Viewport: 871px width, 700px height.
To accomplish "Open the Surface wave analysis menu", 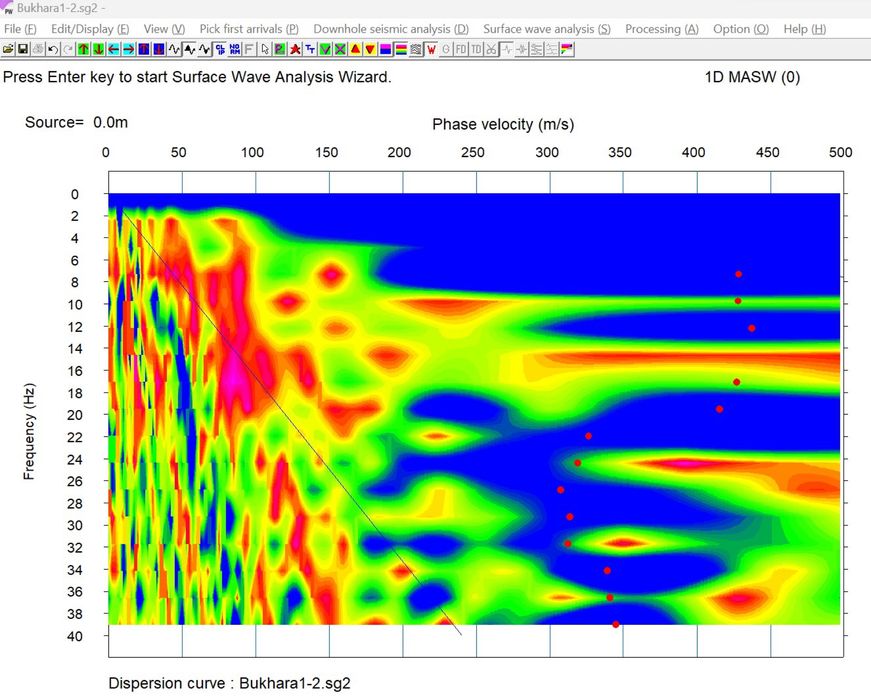I will click(x=547, y=29).
